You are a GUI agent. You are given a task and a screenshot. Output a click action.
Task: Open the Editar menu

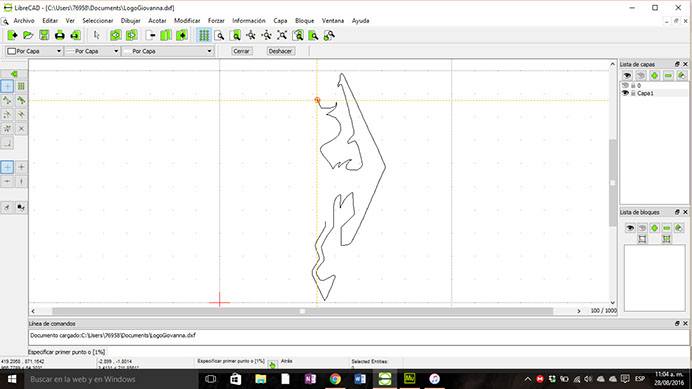click(x=50, y=21)
